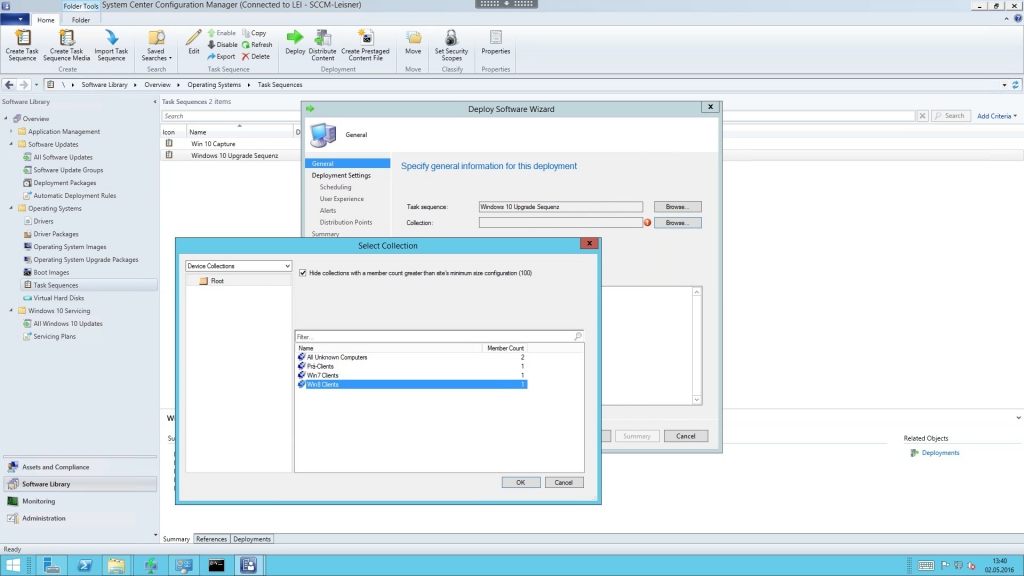Click Export in the ribbon
Screen dimensions: 1024x576
click(x=221, y=56)
